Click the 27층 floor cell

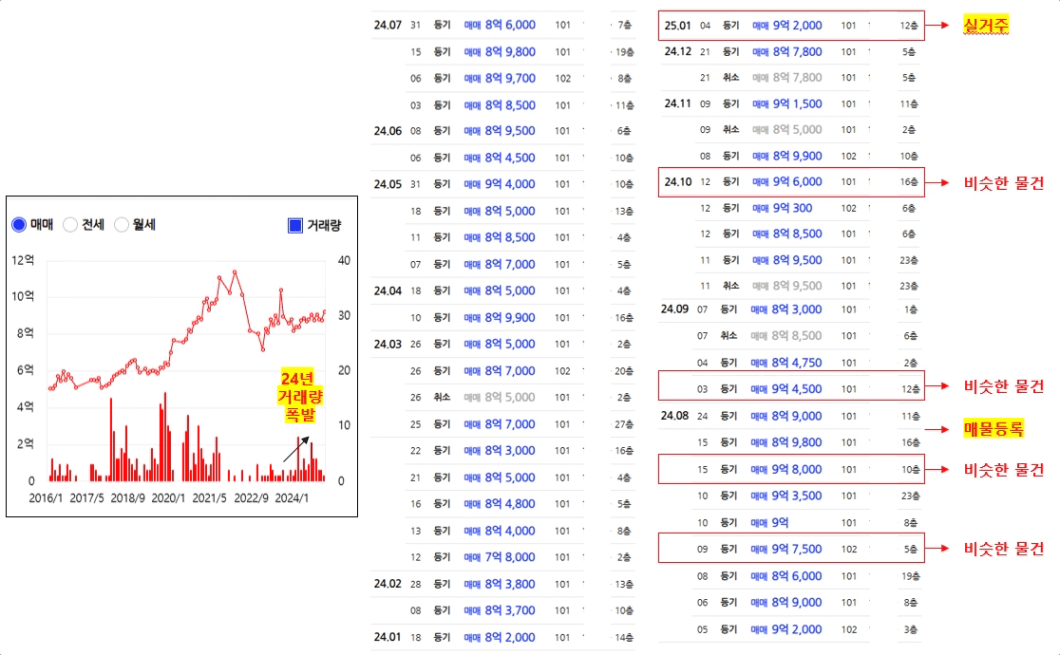(x=623, y=424)
